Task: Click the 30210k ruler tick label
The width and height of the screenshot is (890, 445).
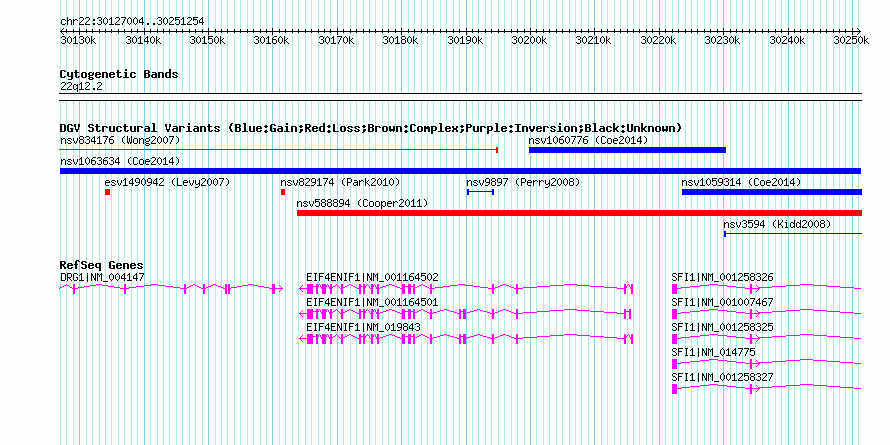Action: [x=594, y=40]
